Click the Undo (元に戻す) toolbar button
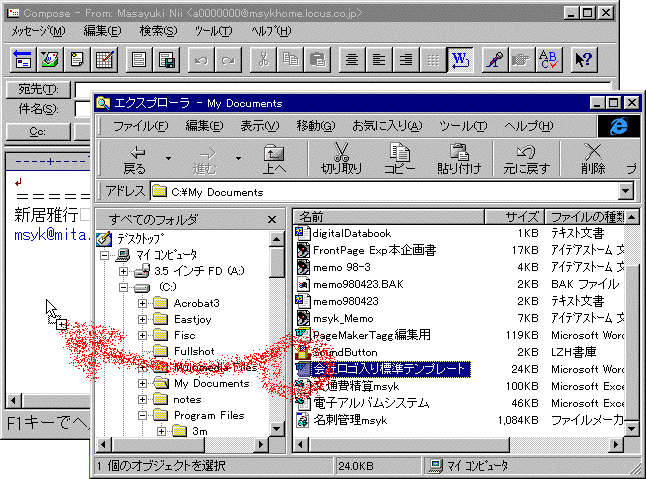Viewport: 646px width, 479px height. pos(524,158)
